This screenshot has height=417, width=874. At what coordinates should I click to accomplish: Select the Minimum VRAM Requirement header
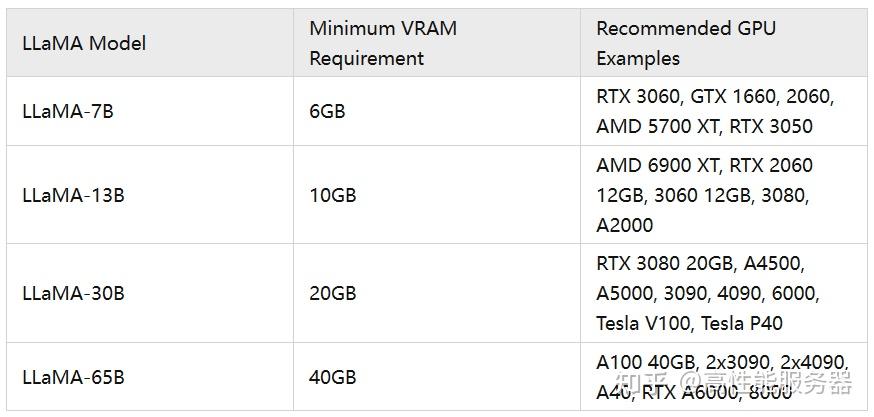click(x=382, y=43)
